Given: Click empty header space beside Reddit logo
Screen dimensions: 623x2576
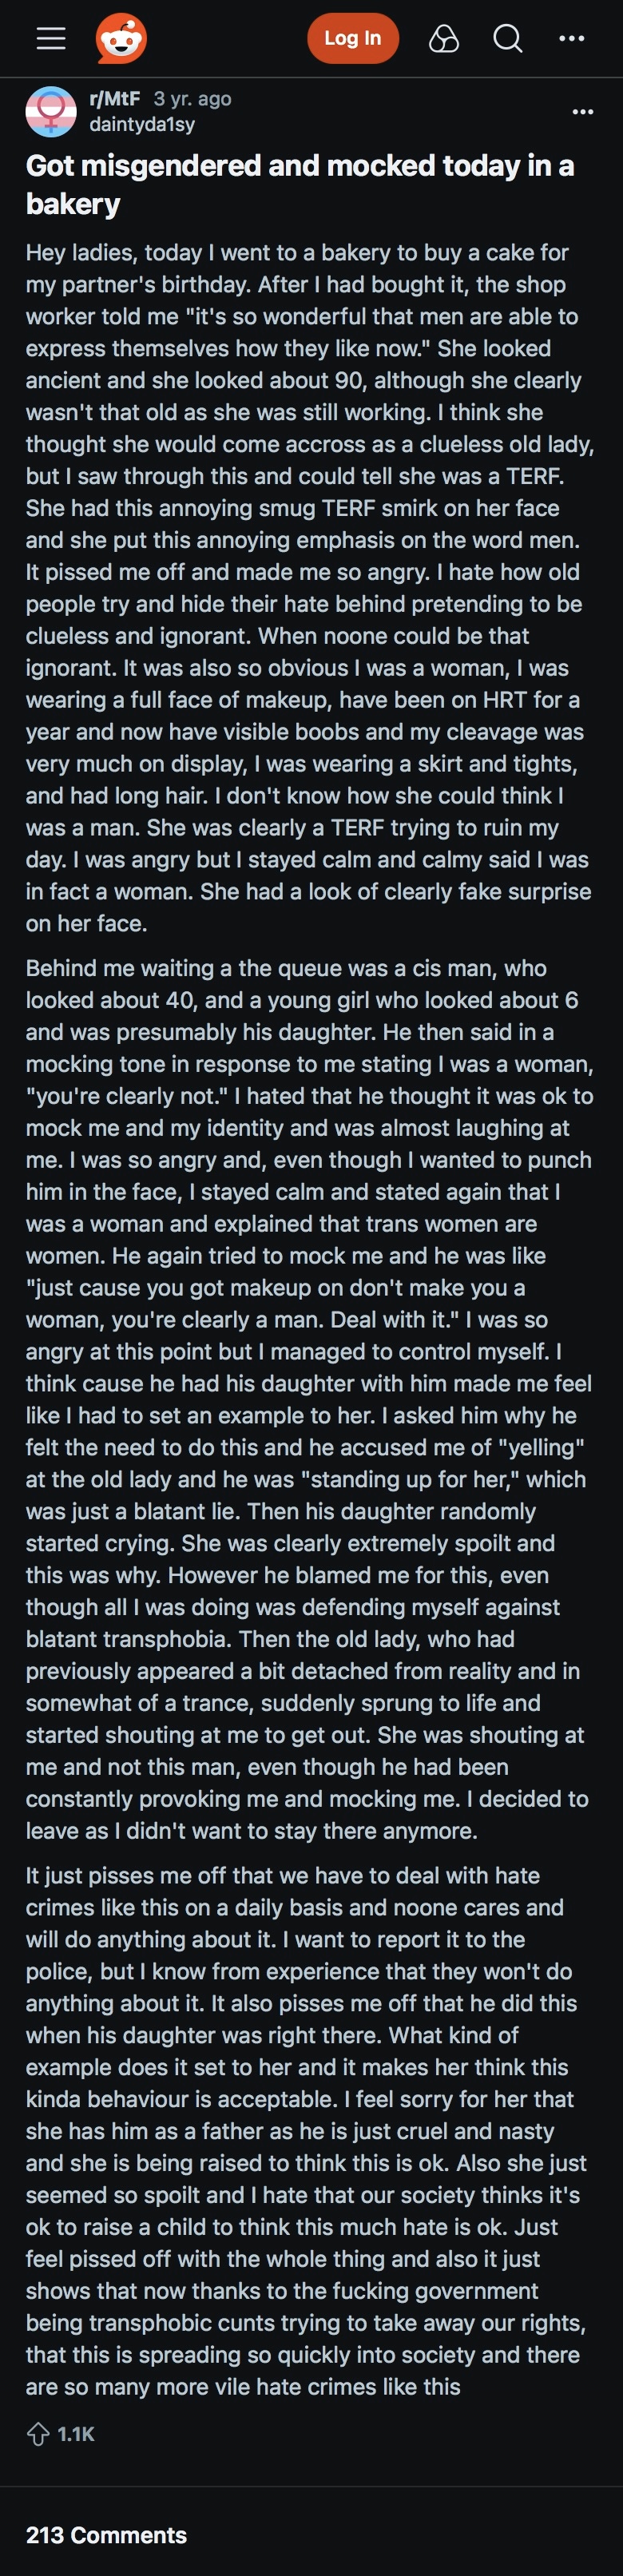Looking at the screenshot, I should tap(227, 39).
